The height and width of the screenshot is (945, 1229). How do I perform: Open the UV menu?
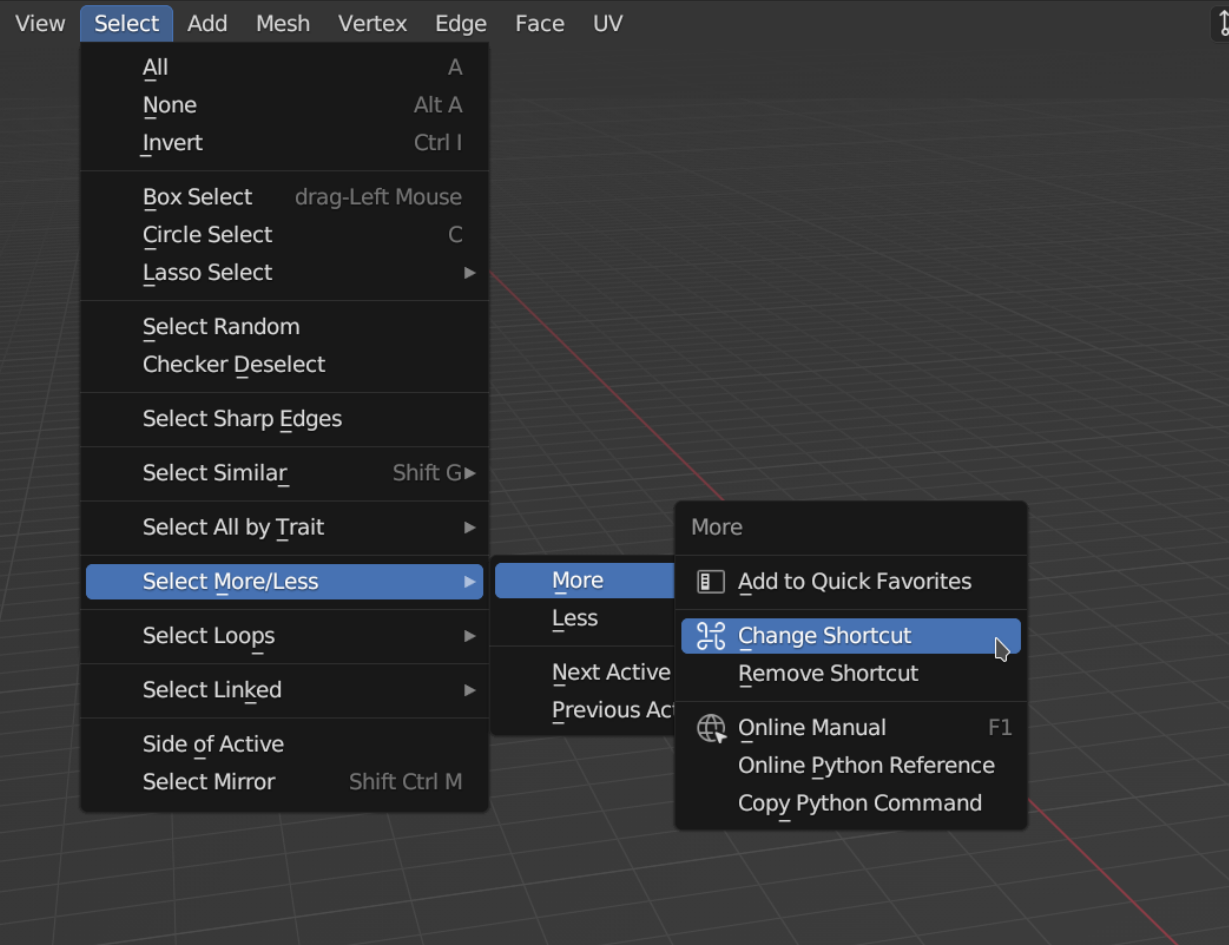607,23
